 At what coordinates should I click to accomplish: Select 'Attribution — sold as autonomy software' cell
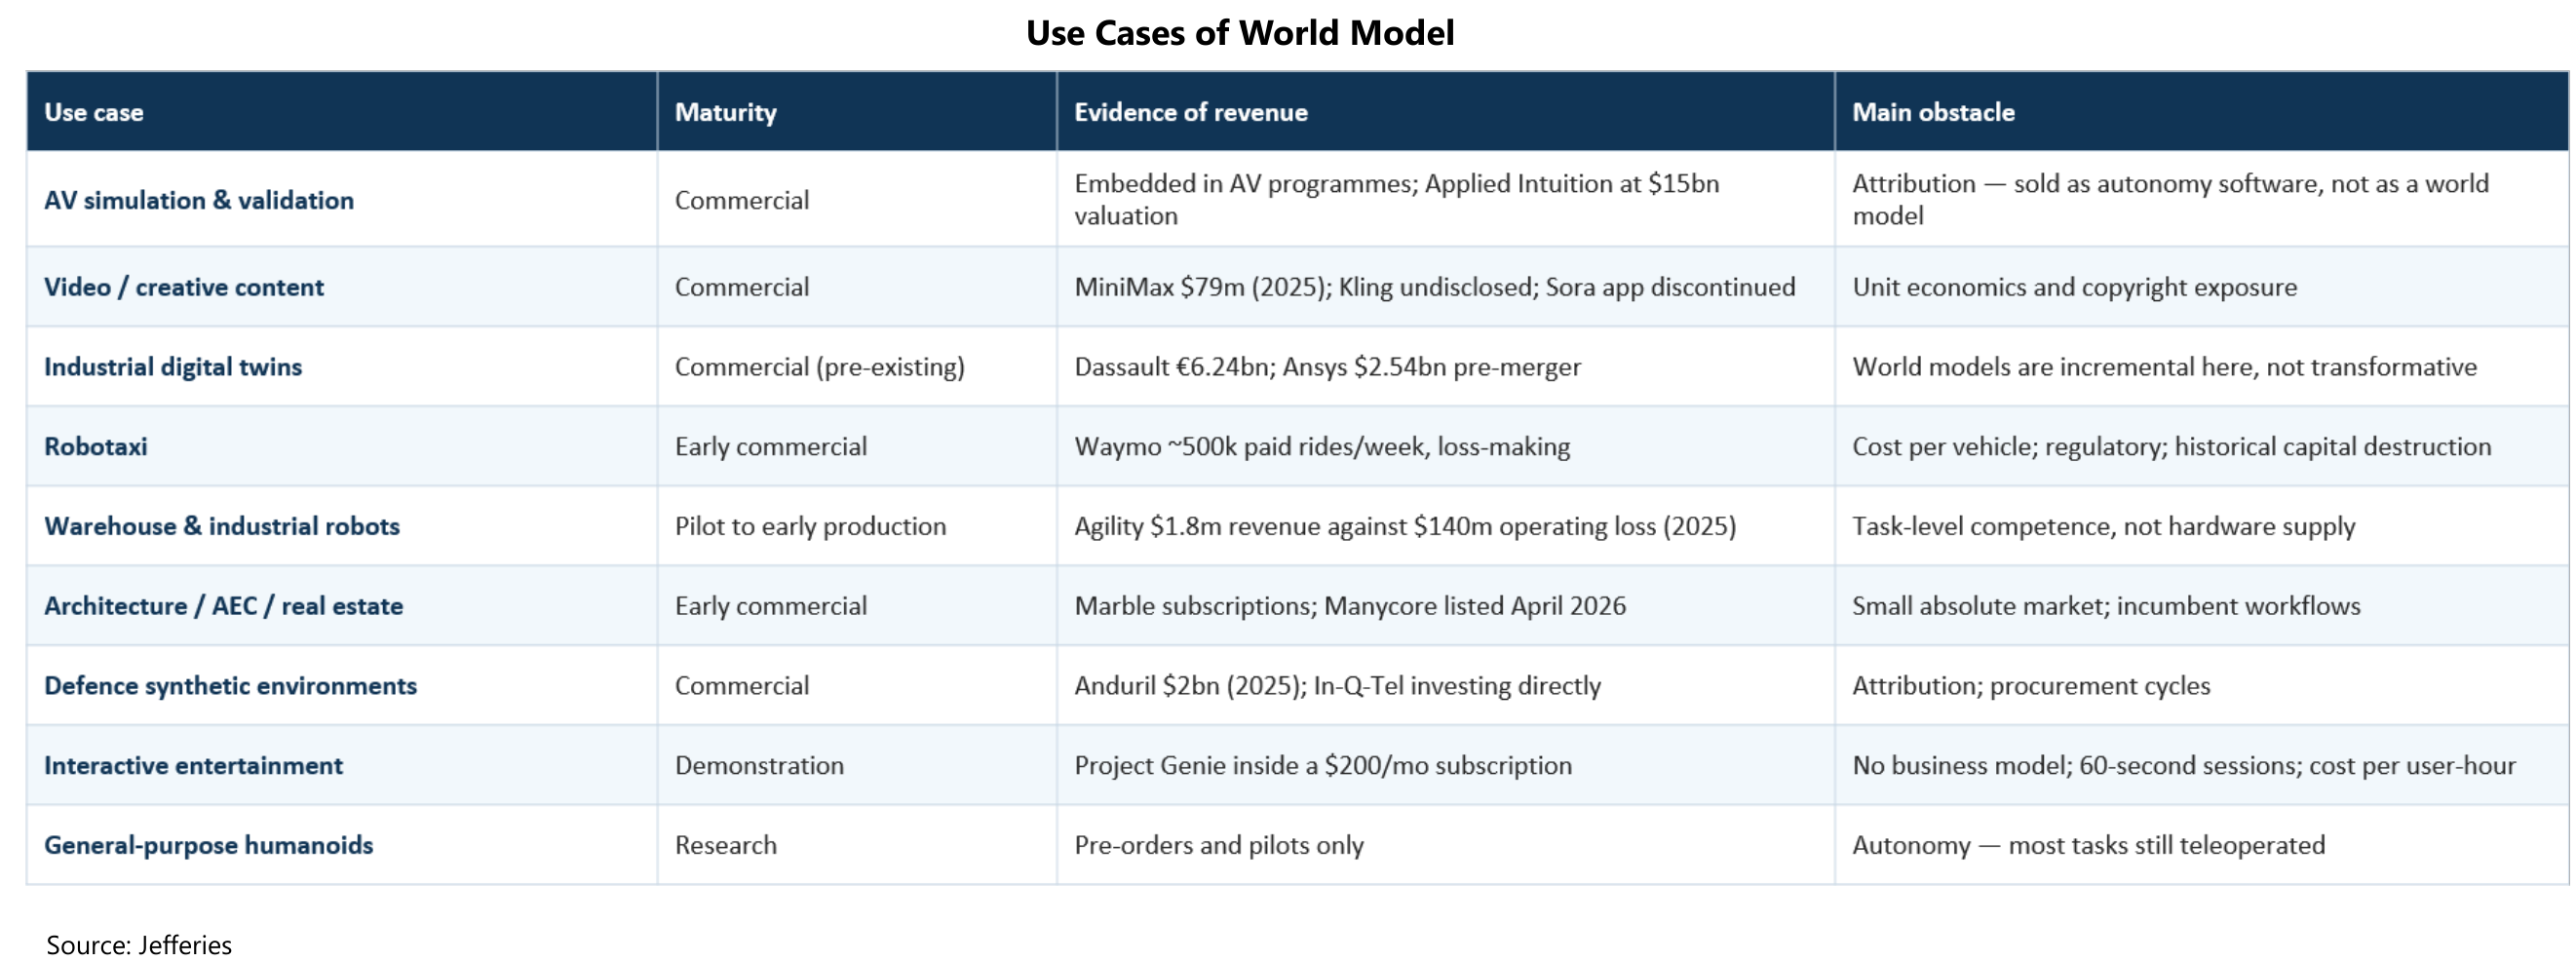pyautogui.click(x=2170, y=200)
